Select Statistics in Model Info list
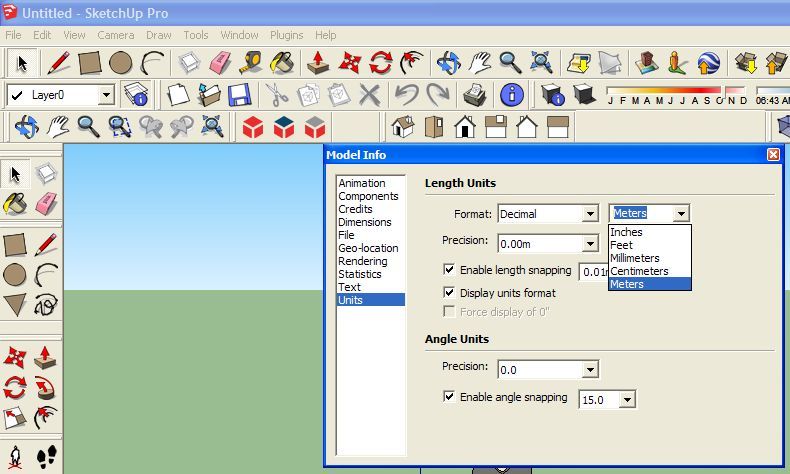The image size is (790, 474). (x=370, y=274)
